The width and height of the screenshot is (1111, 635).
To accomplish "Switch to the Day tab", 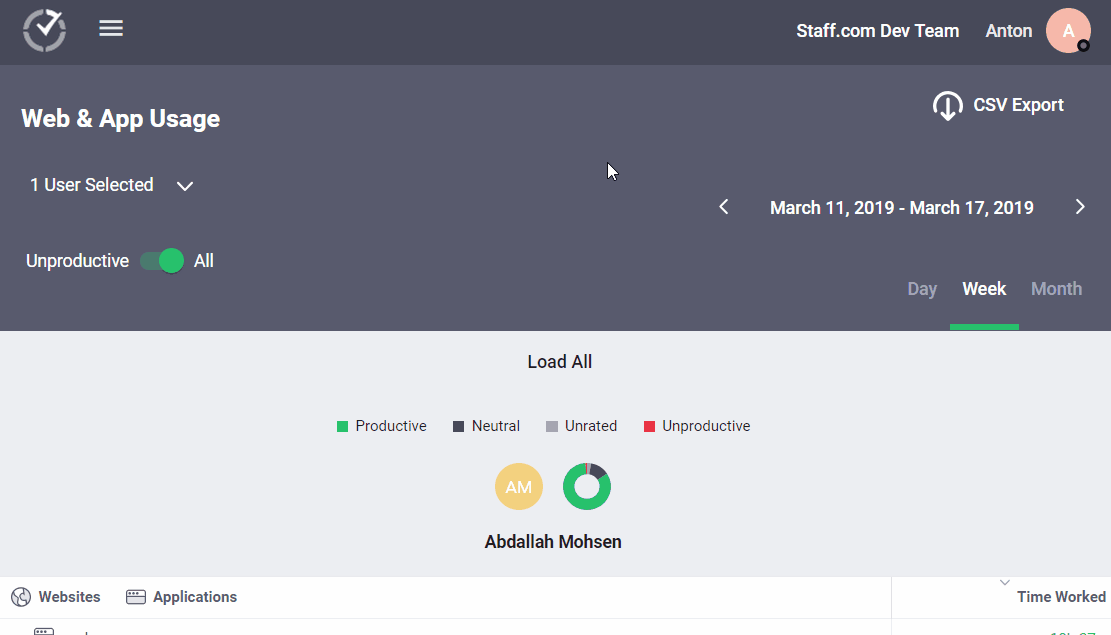I will [921, 288].
